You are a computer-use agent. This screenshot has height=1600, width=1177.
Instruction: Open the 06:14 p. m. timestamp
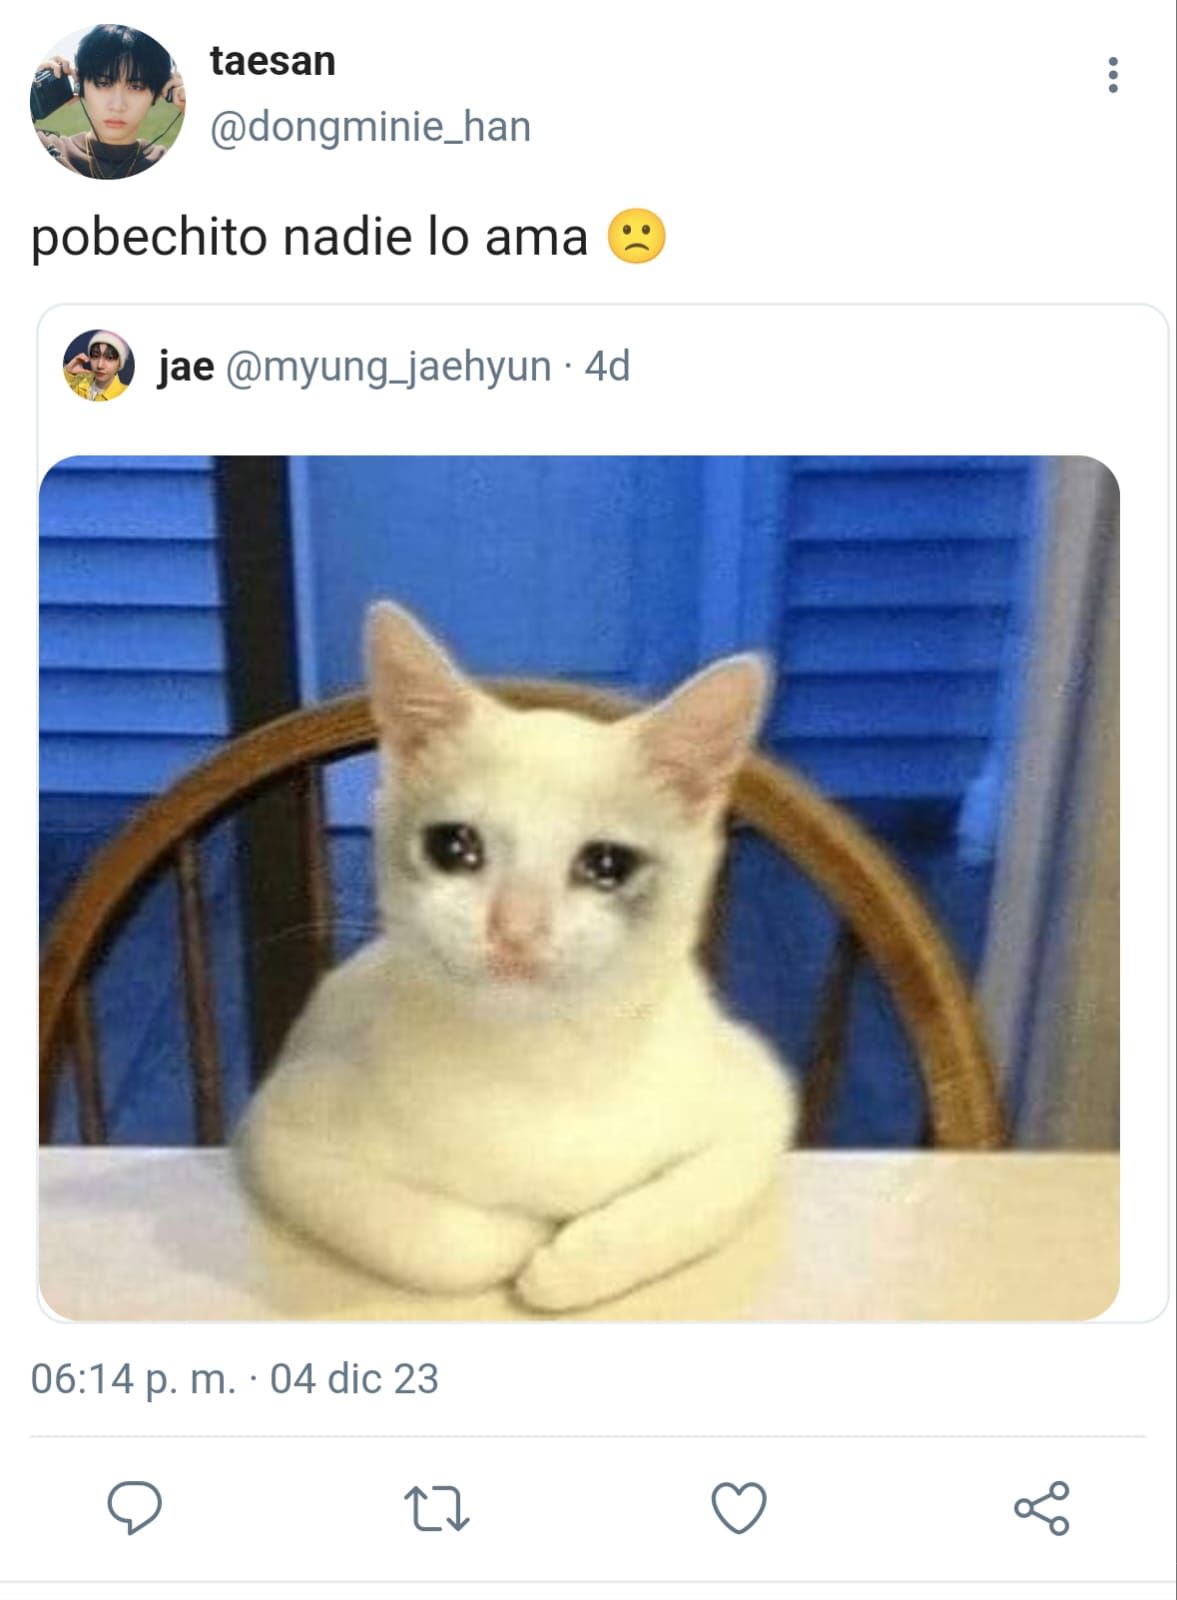(x=133, y=1379)
